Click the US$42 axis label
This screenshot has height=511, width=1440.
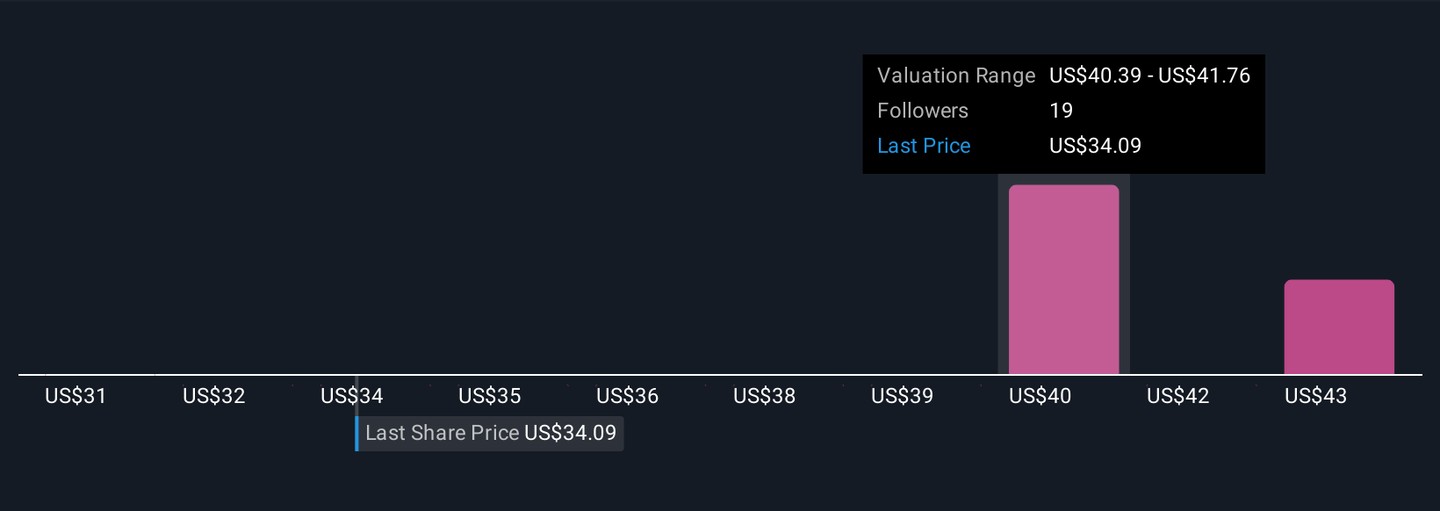[x=1178, y=396]
